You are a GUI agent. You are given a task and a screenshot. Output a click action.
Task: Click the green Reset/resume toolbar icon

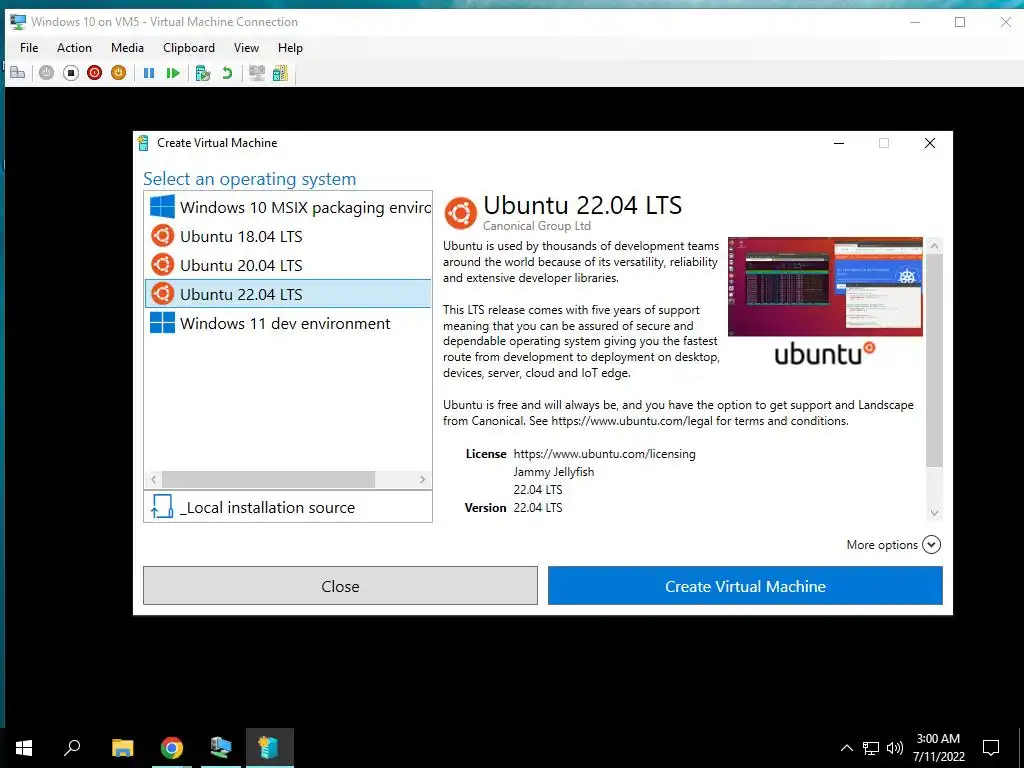173,73
